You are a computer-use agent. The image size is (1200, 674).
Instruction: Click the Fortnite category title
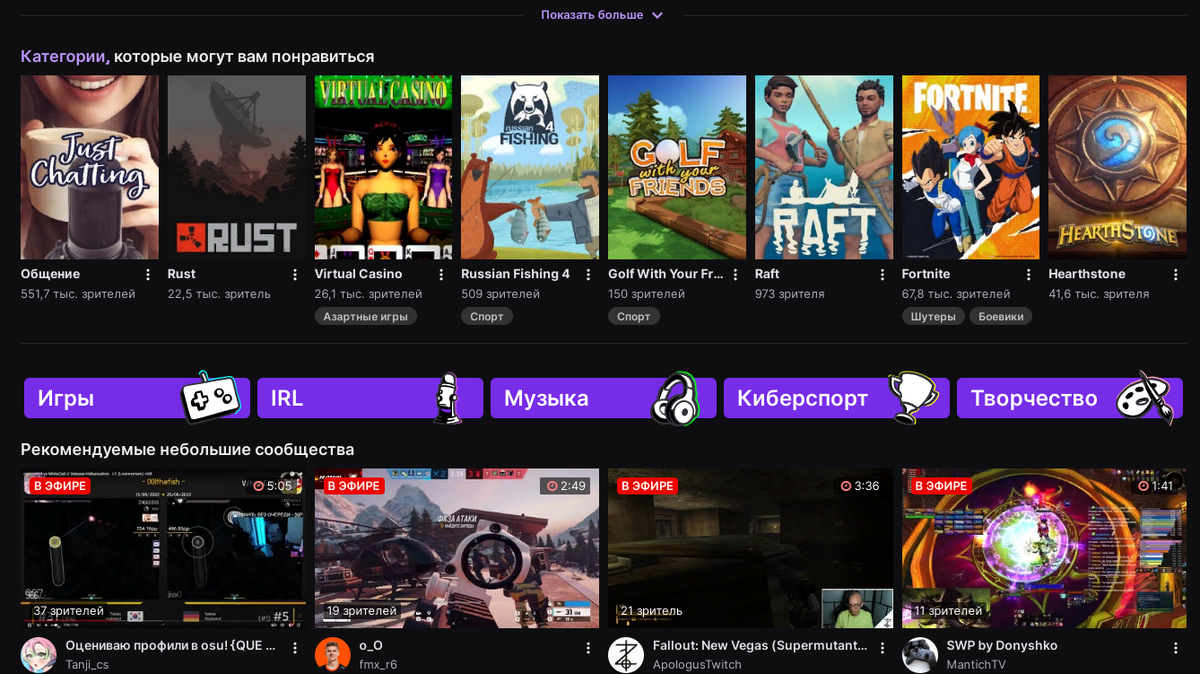click(926, 274)
